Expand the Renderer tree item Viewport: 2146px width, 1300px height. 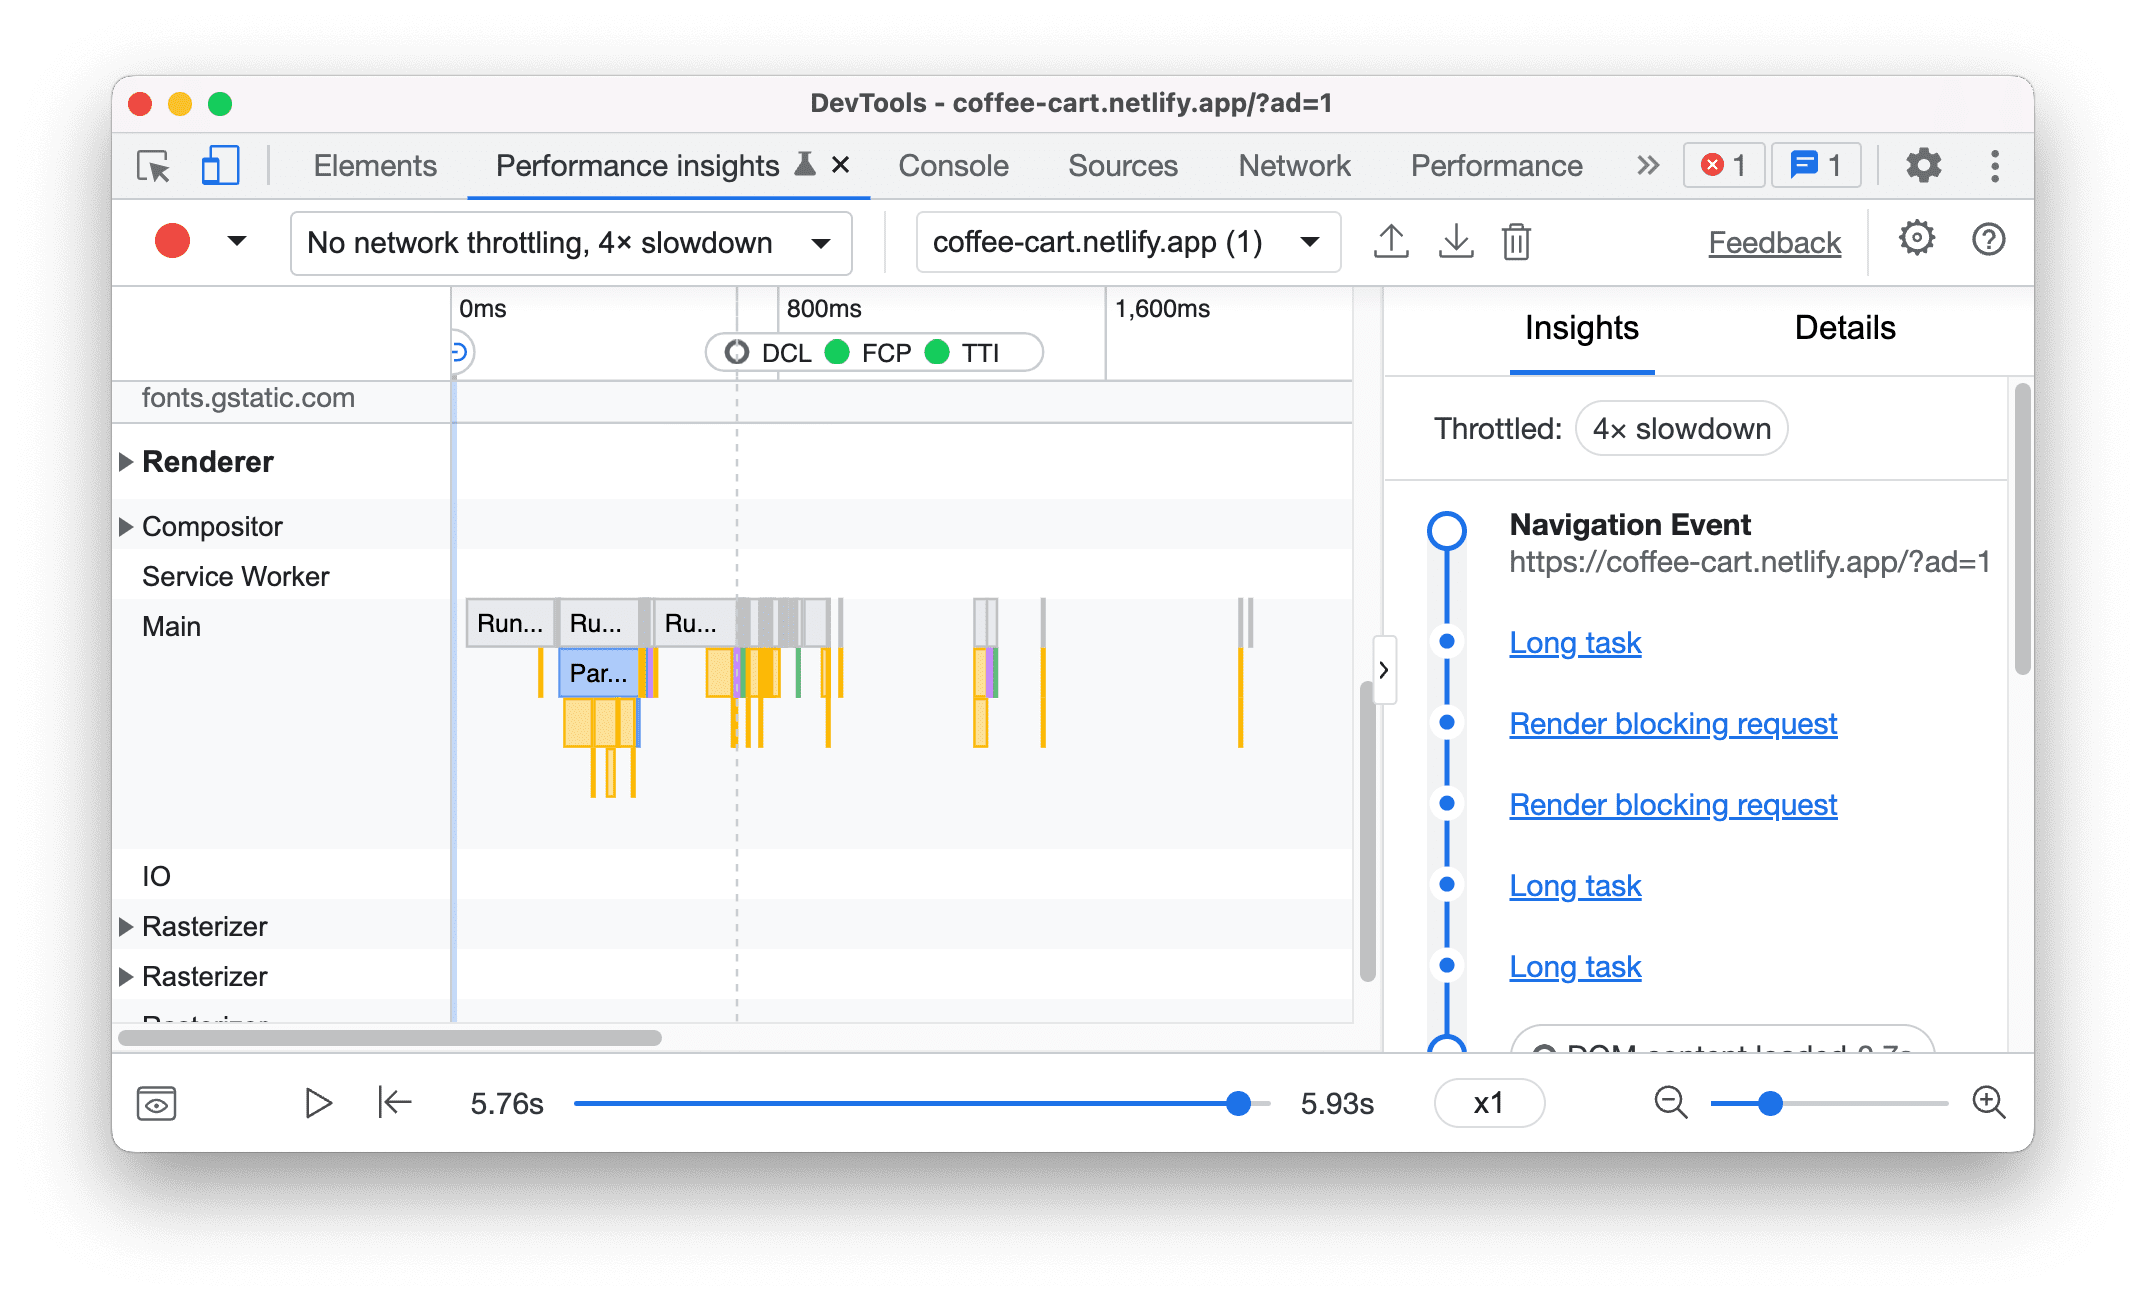[x=130, y=461]
